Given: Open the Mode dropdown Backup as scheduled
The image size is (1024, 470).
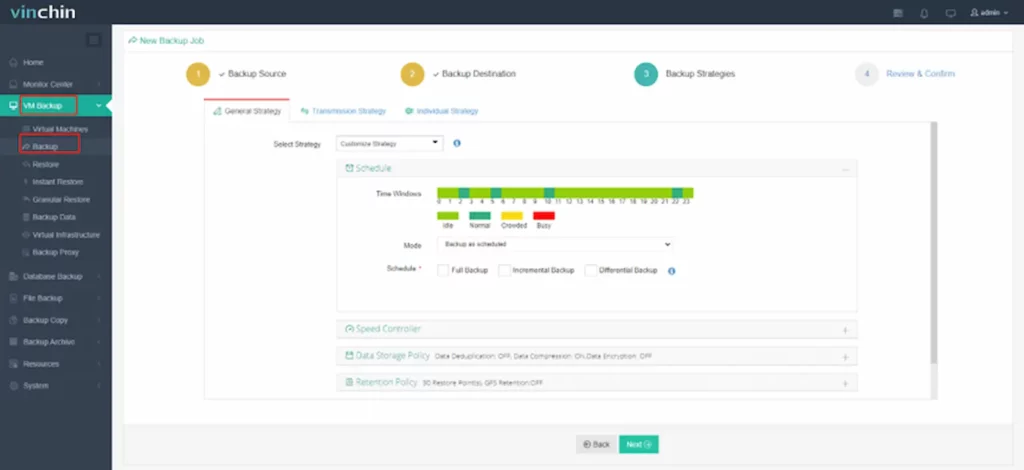Looking at the screenshot, I should click(x=554, y=244).
